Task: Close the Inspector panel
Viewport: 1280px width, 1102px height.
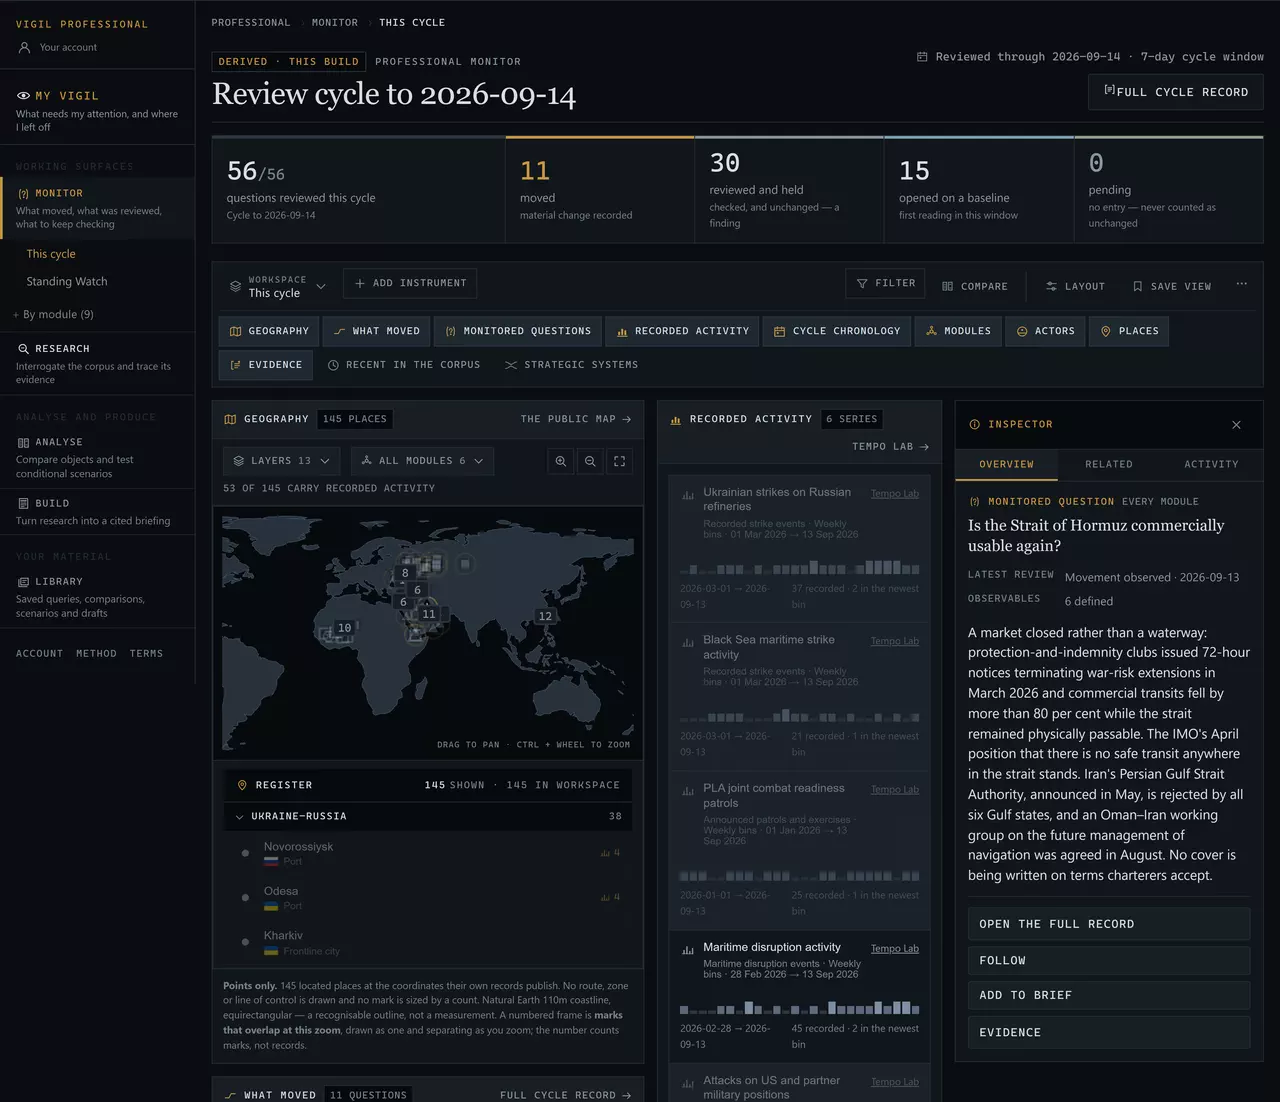Action: click(1236, 425)
